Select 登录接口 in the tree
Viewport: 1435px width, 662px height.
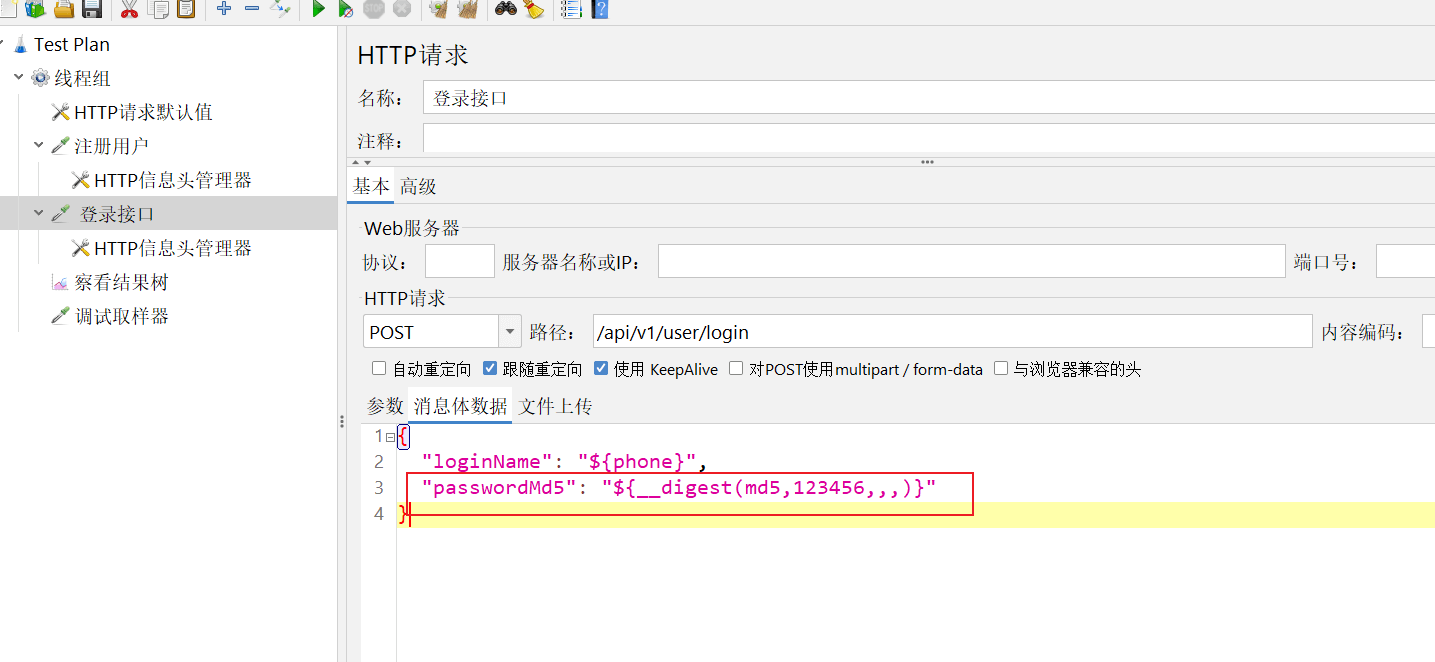117,214
